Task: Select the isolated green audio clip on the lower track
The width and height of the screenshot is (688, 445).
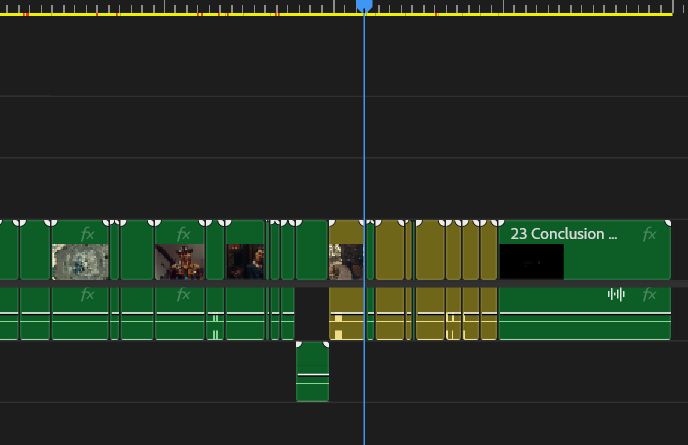Action: tap(312, 372)
